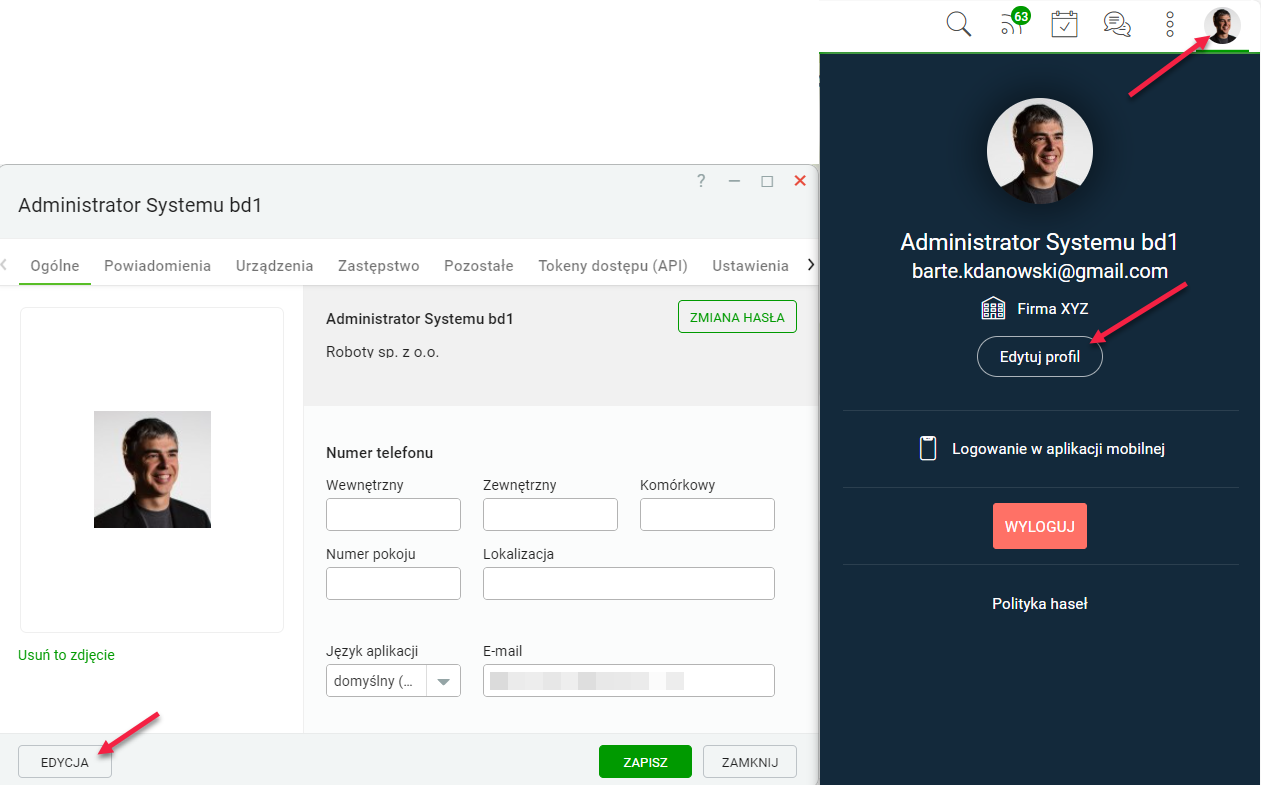
Task: Open the search magnifier icon
Action: [x=958, y=24]
